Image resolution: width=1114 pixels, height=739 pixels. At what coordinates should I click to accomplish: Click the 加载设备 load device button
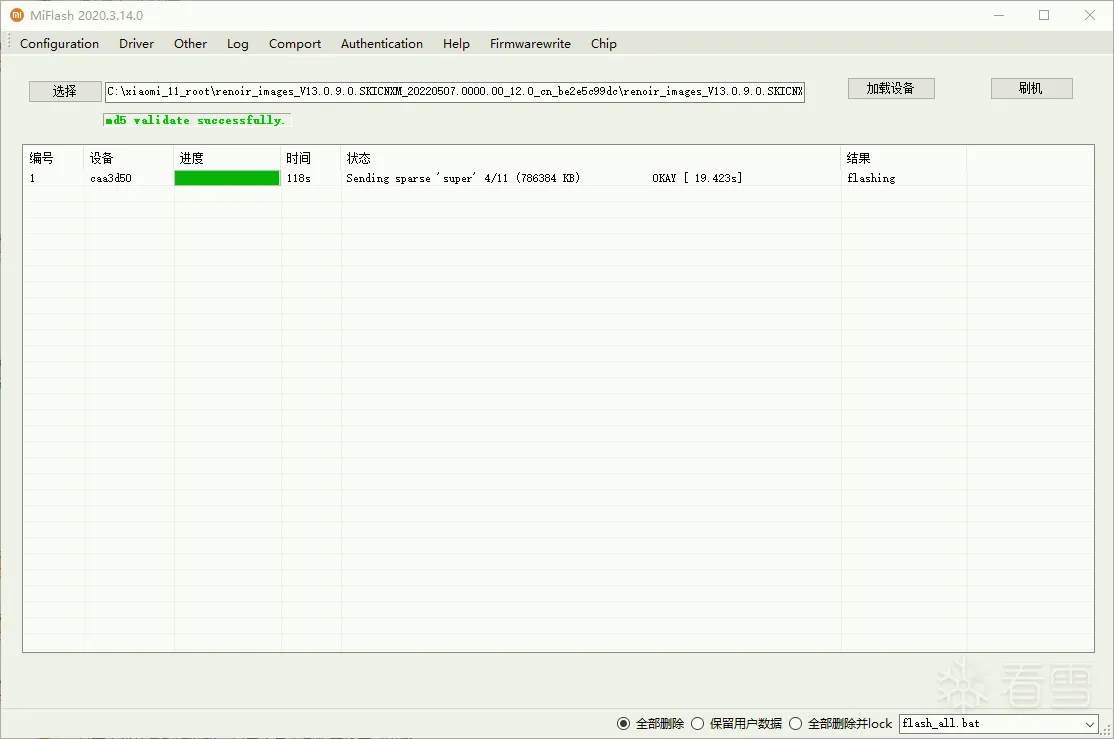(x=891, y=88)
